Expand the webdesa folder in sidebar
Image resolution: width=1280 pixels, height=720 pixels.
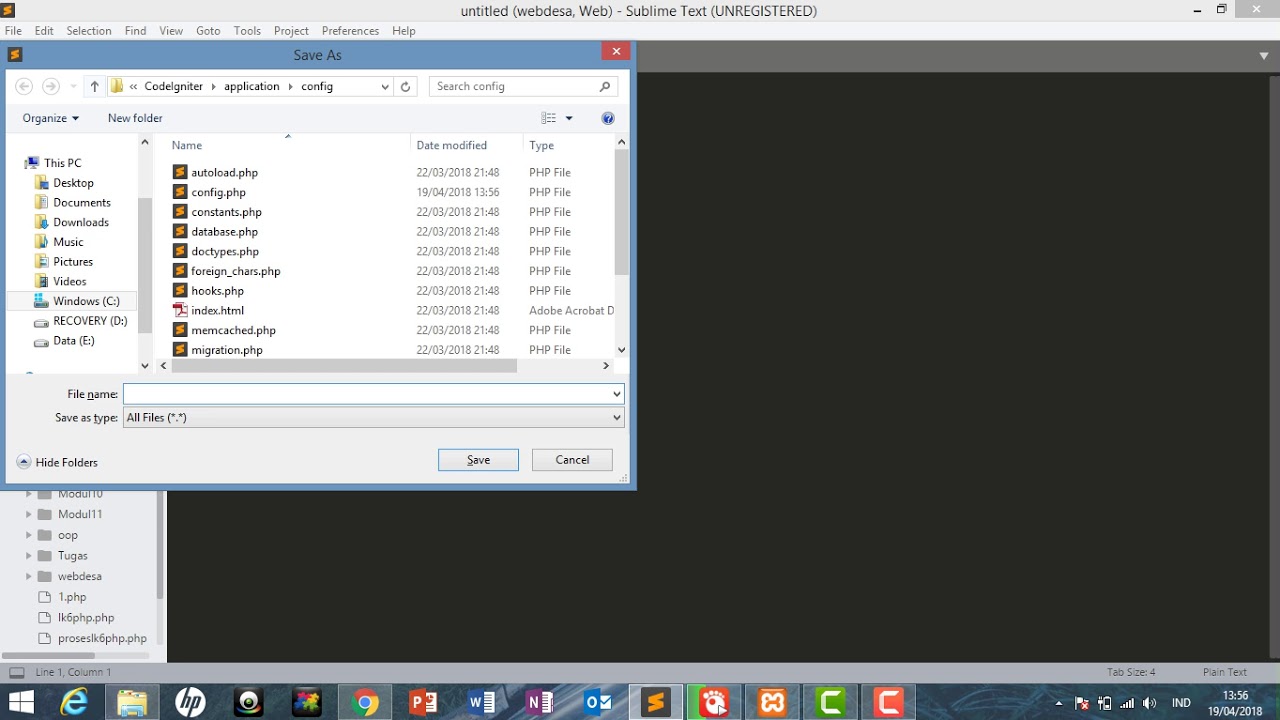click(x=29, y=576)
